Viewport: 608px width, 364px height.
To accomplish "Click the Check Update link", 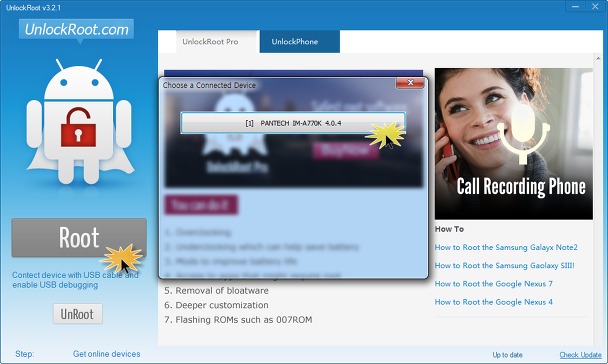I will click(x=580, y=355).
